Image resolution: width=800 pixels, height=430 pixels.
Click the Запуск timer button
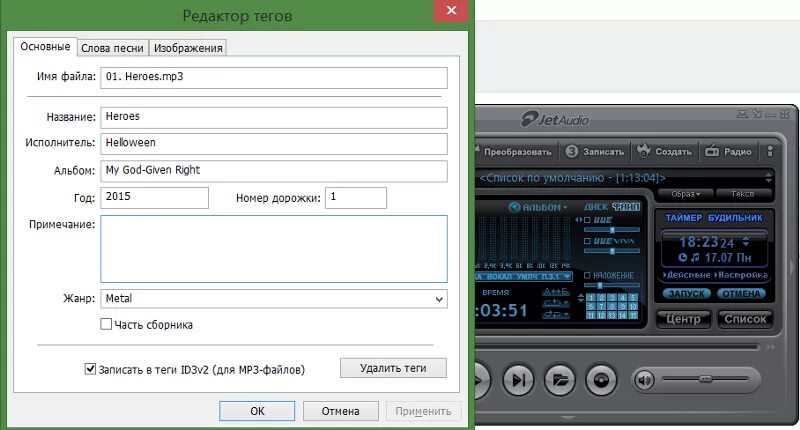686,293
